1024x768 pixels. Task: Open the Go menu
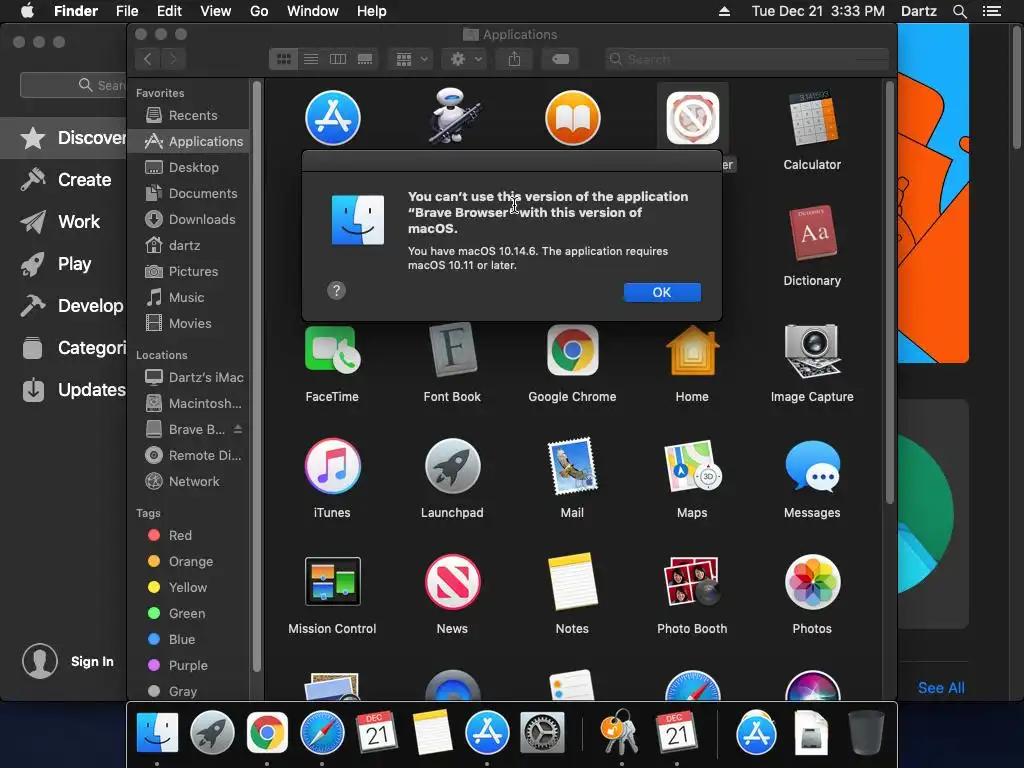[259, 11]
